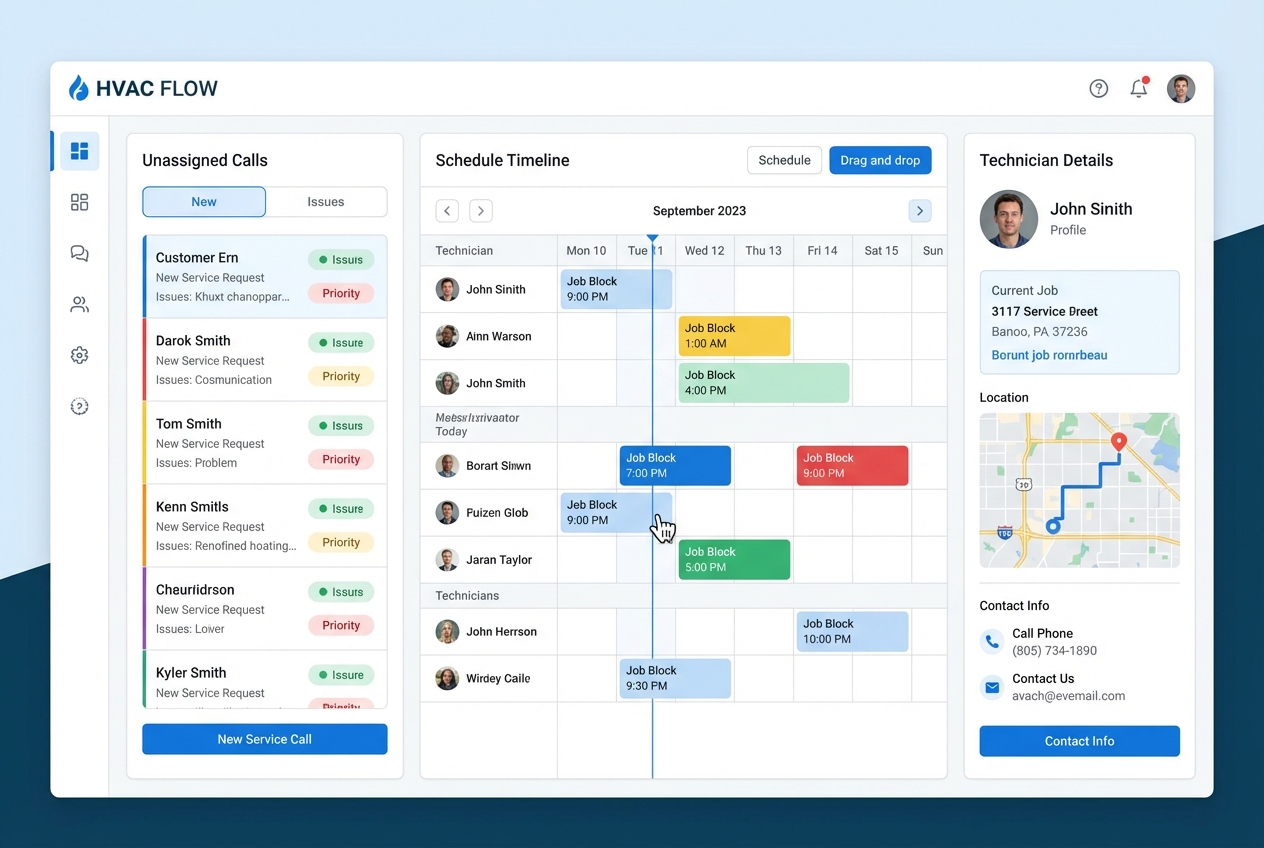Switch to the Issues tab in Unassigned Calls
Image resolution: width=1264 pixels, height=848 pixels.
326,201
